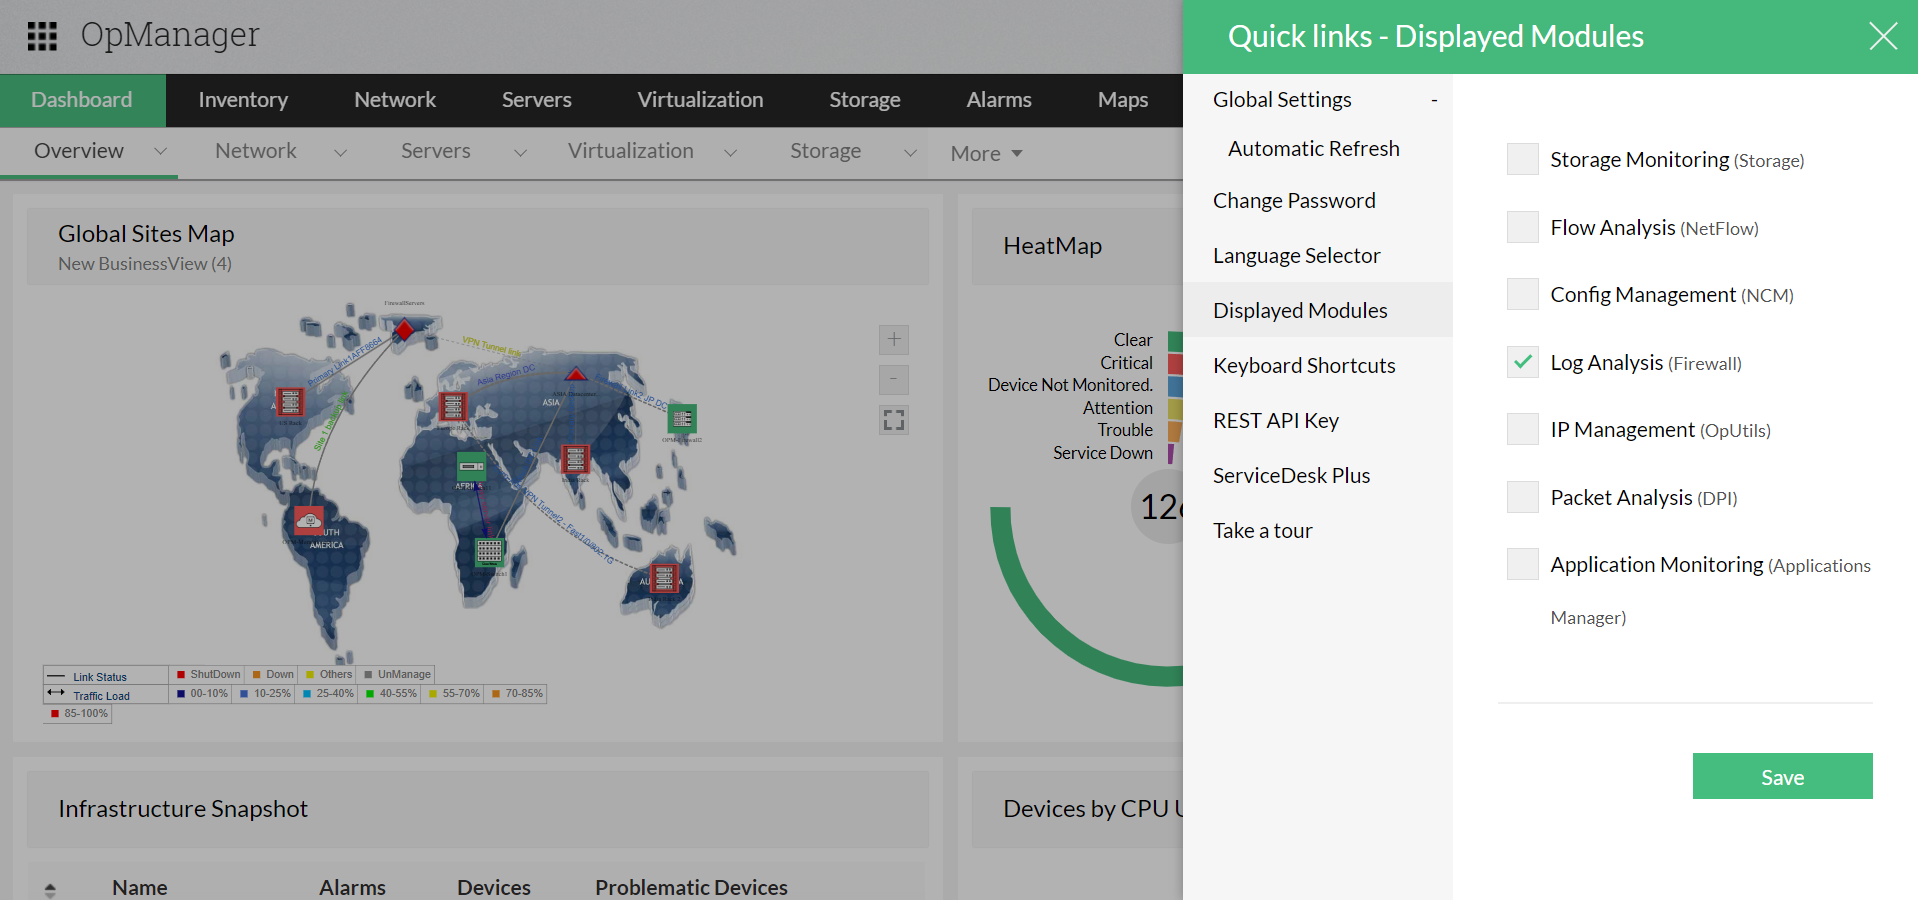
Task: Enable the Flow Analysis (NetFlow) checkbox
Action: [x=1523, y=227]
